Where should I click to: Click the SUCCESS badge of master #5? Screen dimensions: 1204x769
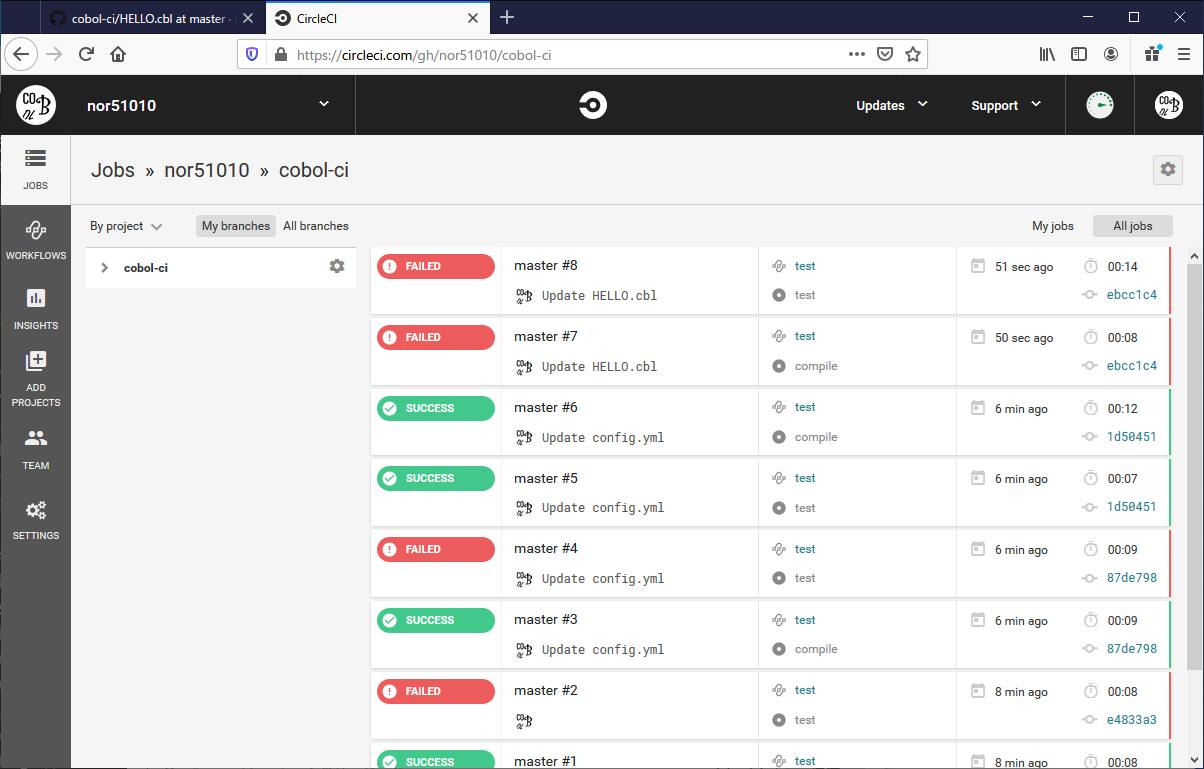pos(436,478)
